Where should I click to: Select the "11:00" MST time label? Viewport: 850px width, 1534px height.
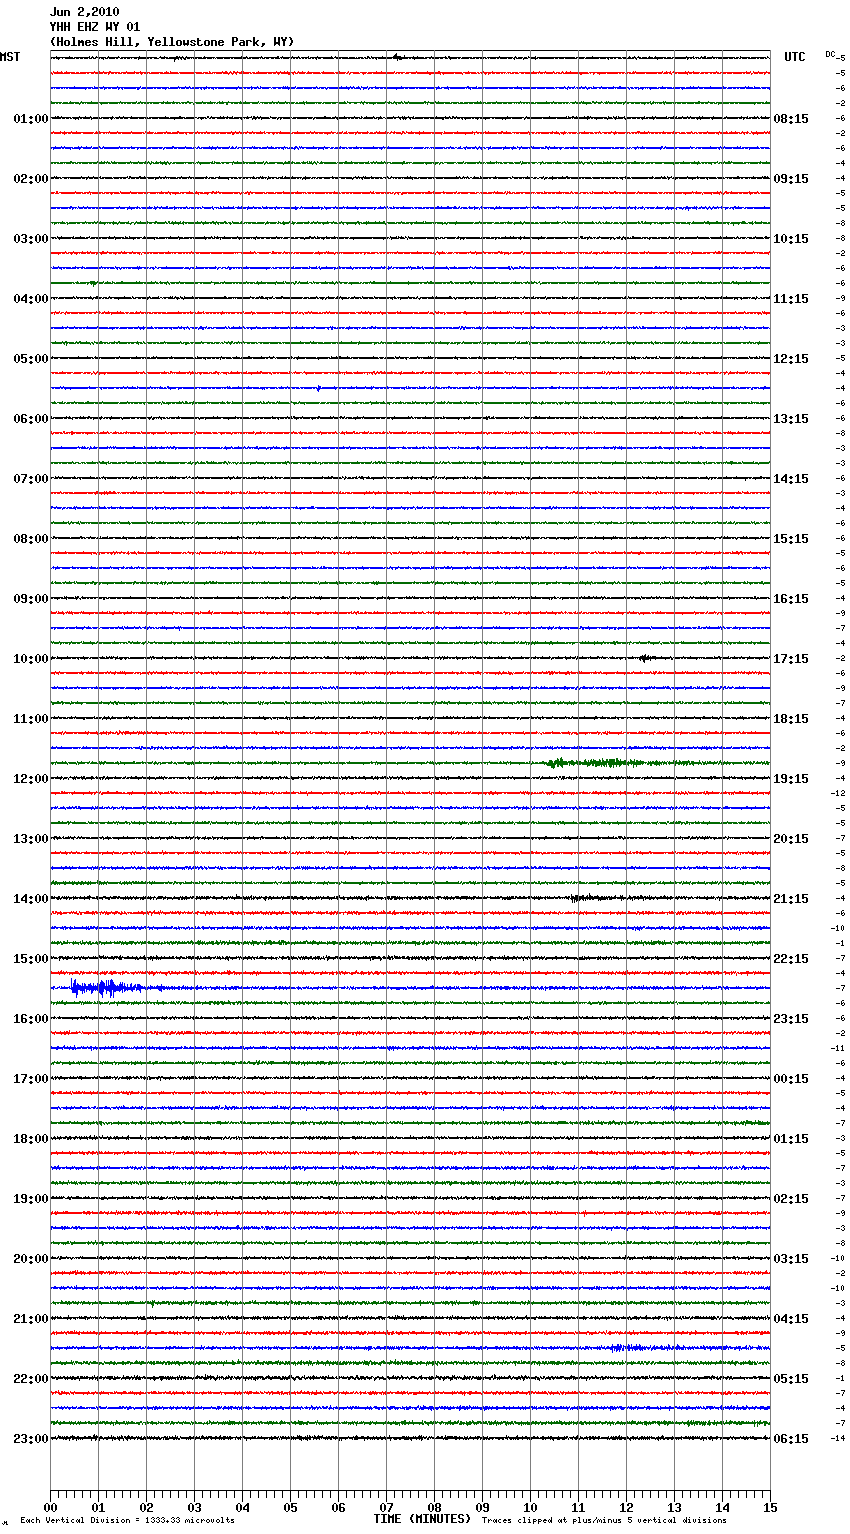[x=31, y=719]
